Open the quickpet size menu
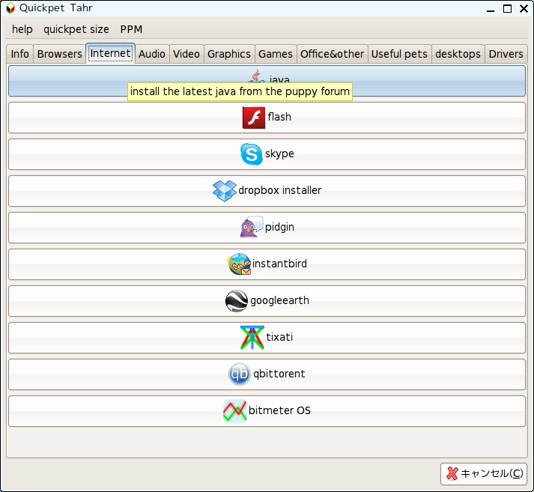Screen dimensions: 534x492 coord(76,29)
